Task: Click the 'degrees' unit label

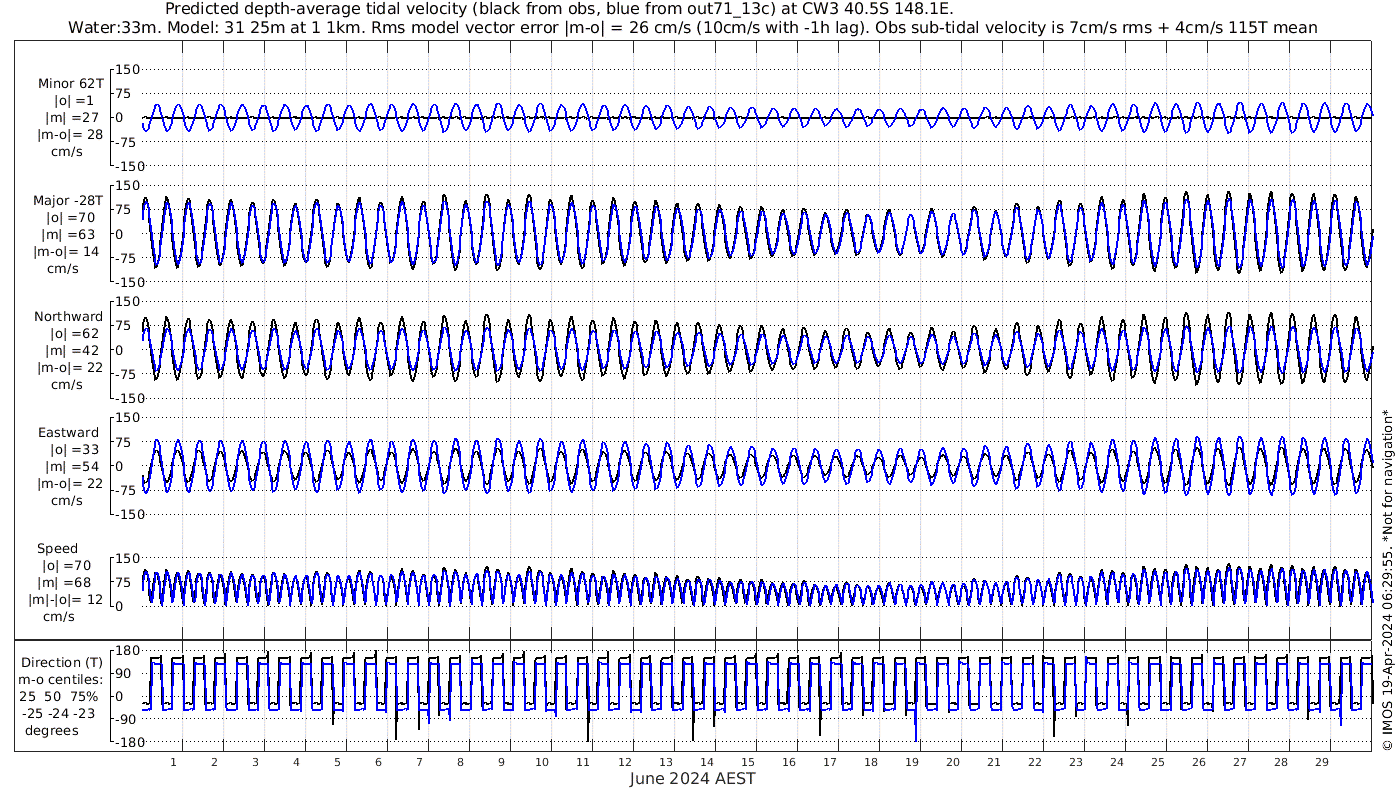Action: point(53,730)
